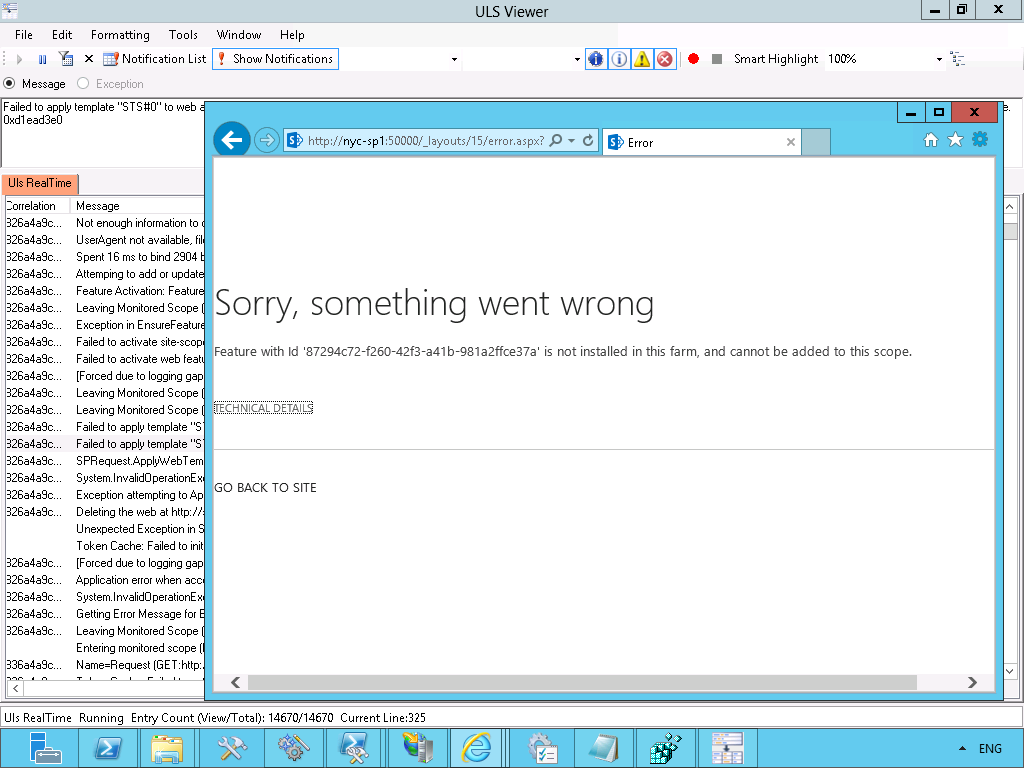Open File Explorer from the taskbar
The height and width of the screenshot is (768, 1024).
[x=167, y=748]
